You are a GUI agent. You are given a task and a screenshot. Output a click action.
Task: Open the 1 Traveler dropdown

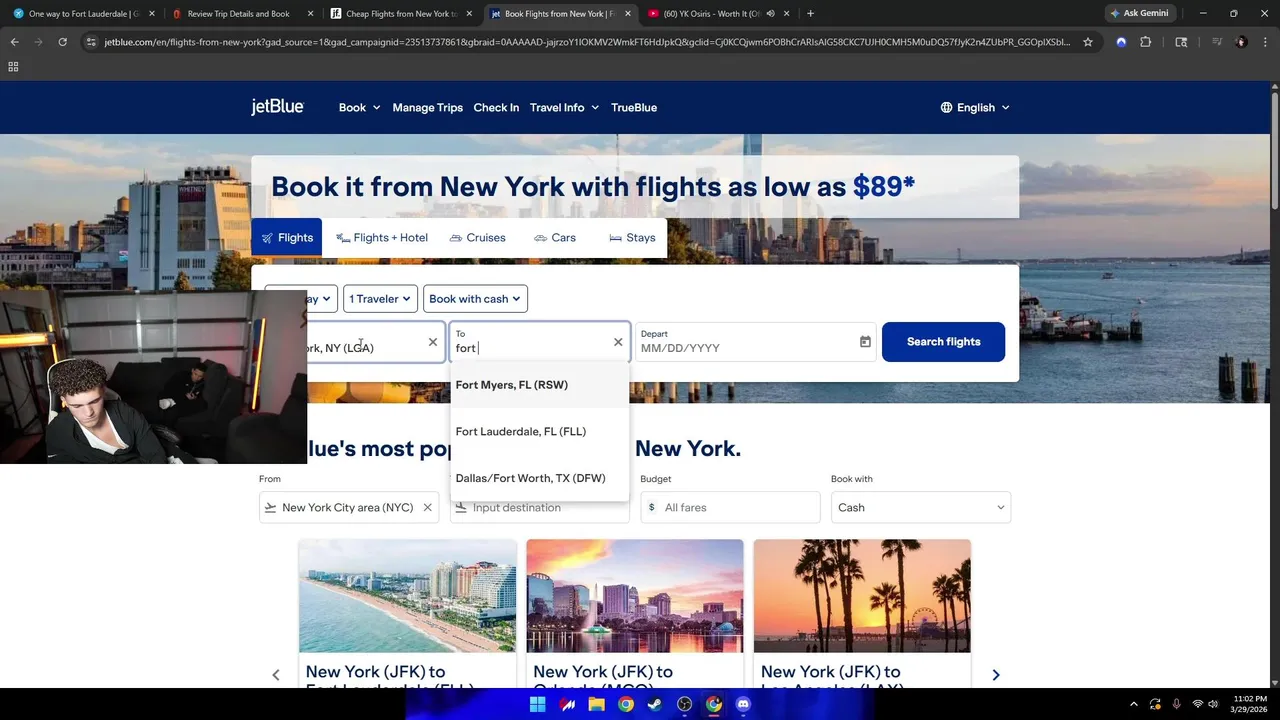[380, 299]
